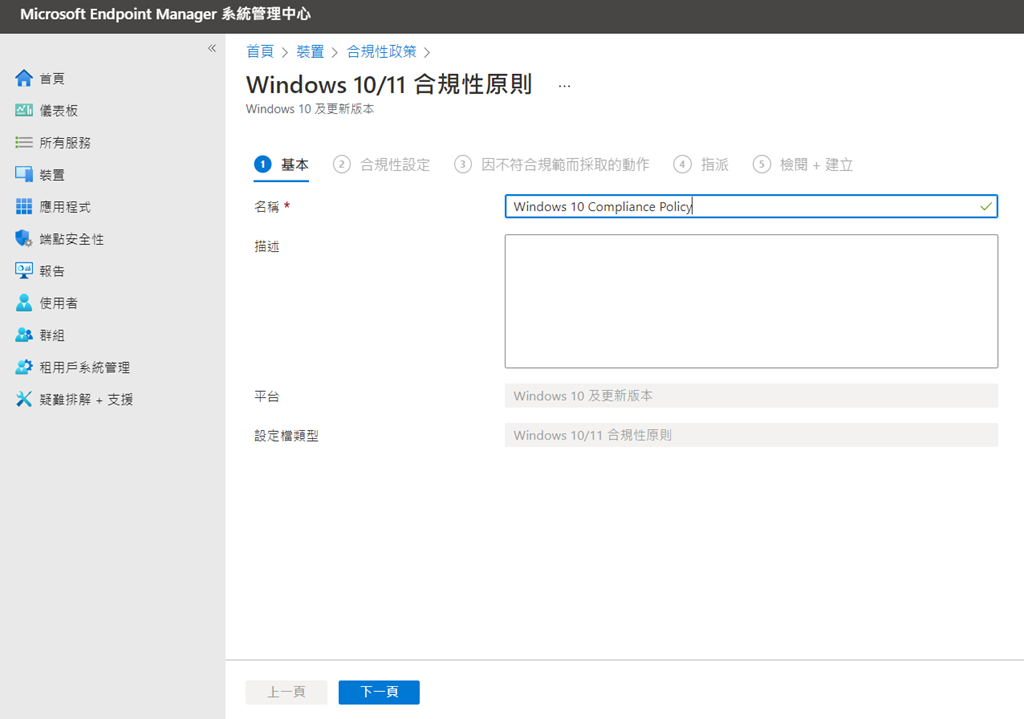Go to step 4 指派 tab

(x=702, y=165)
